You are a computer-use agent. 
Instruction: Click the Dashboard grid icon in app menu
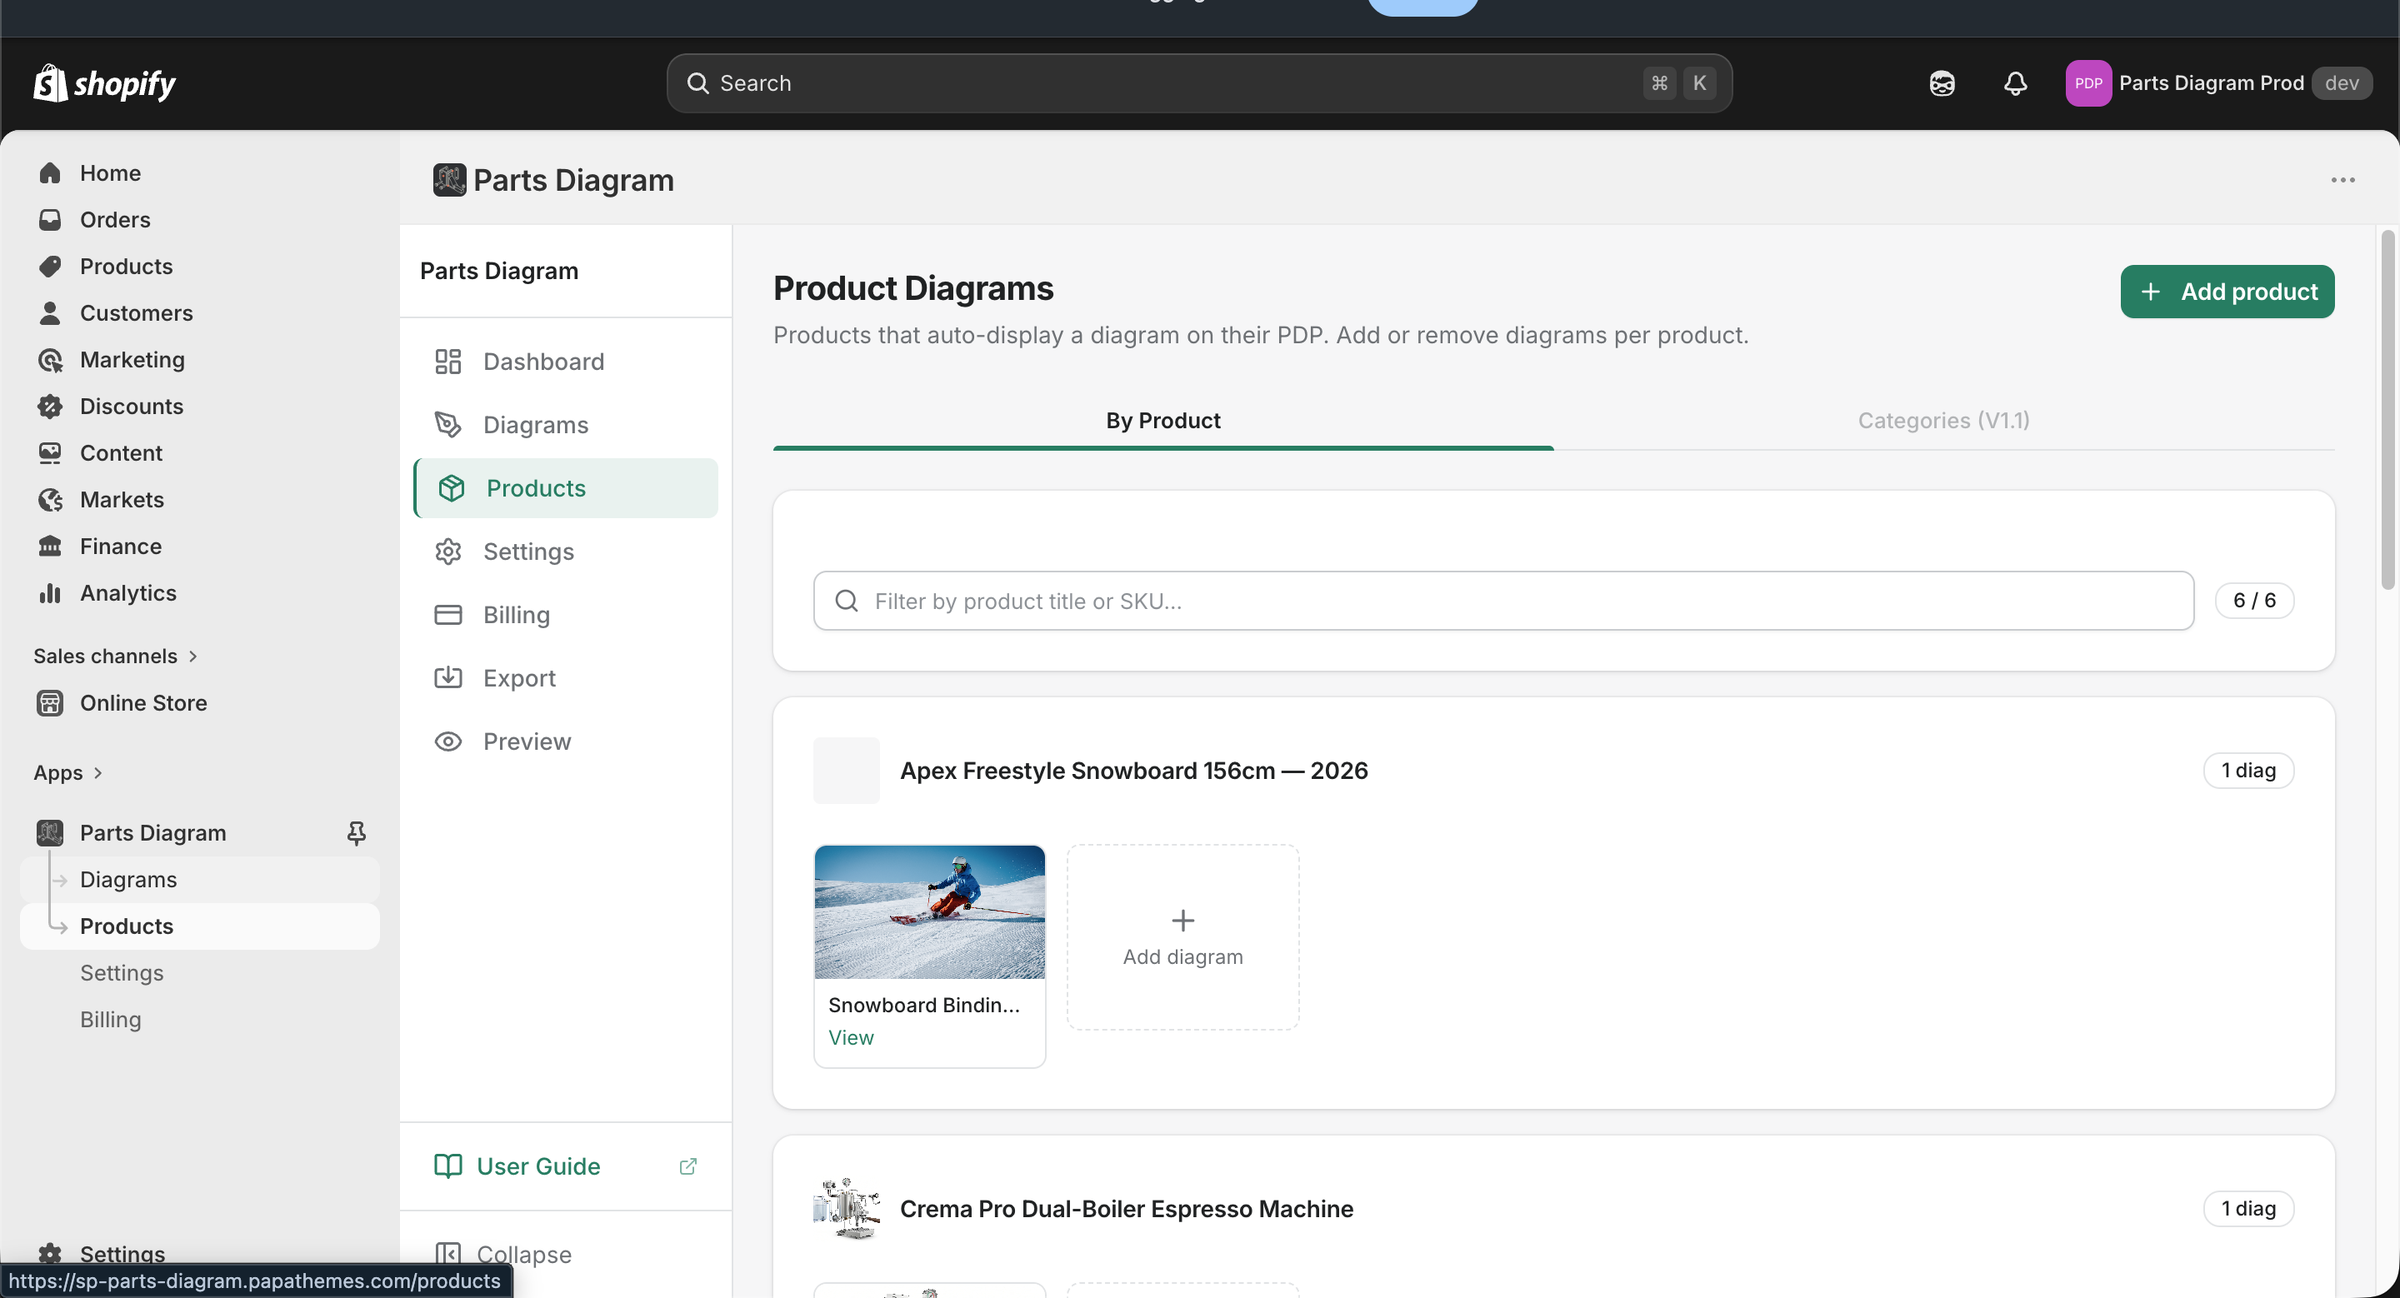click(x=448, y=361)
